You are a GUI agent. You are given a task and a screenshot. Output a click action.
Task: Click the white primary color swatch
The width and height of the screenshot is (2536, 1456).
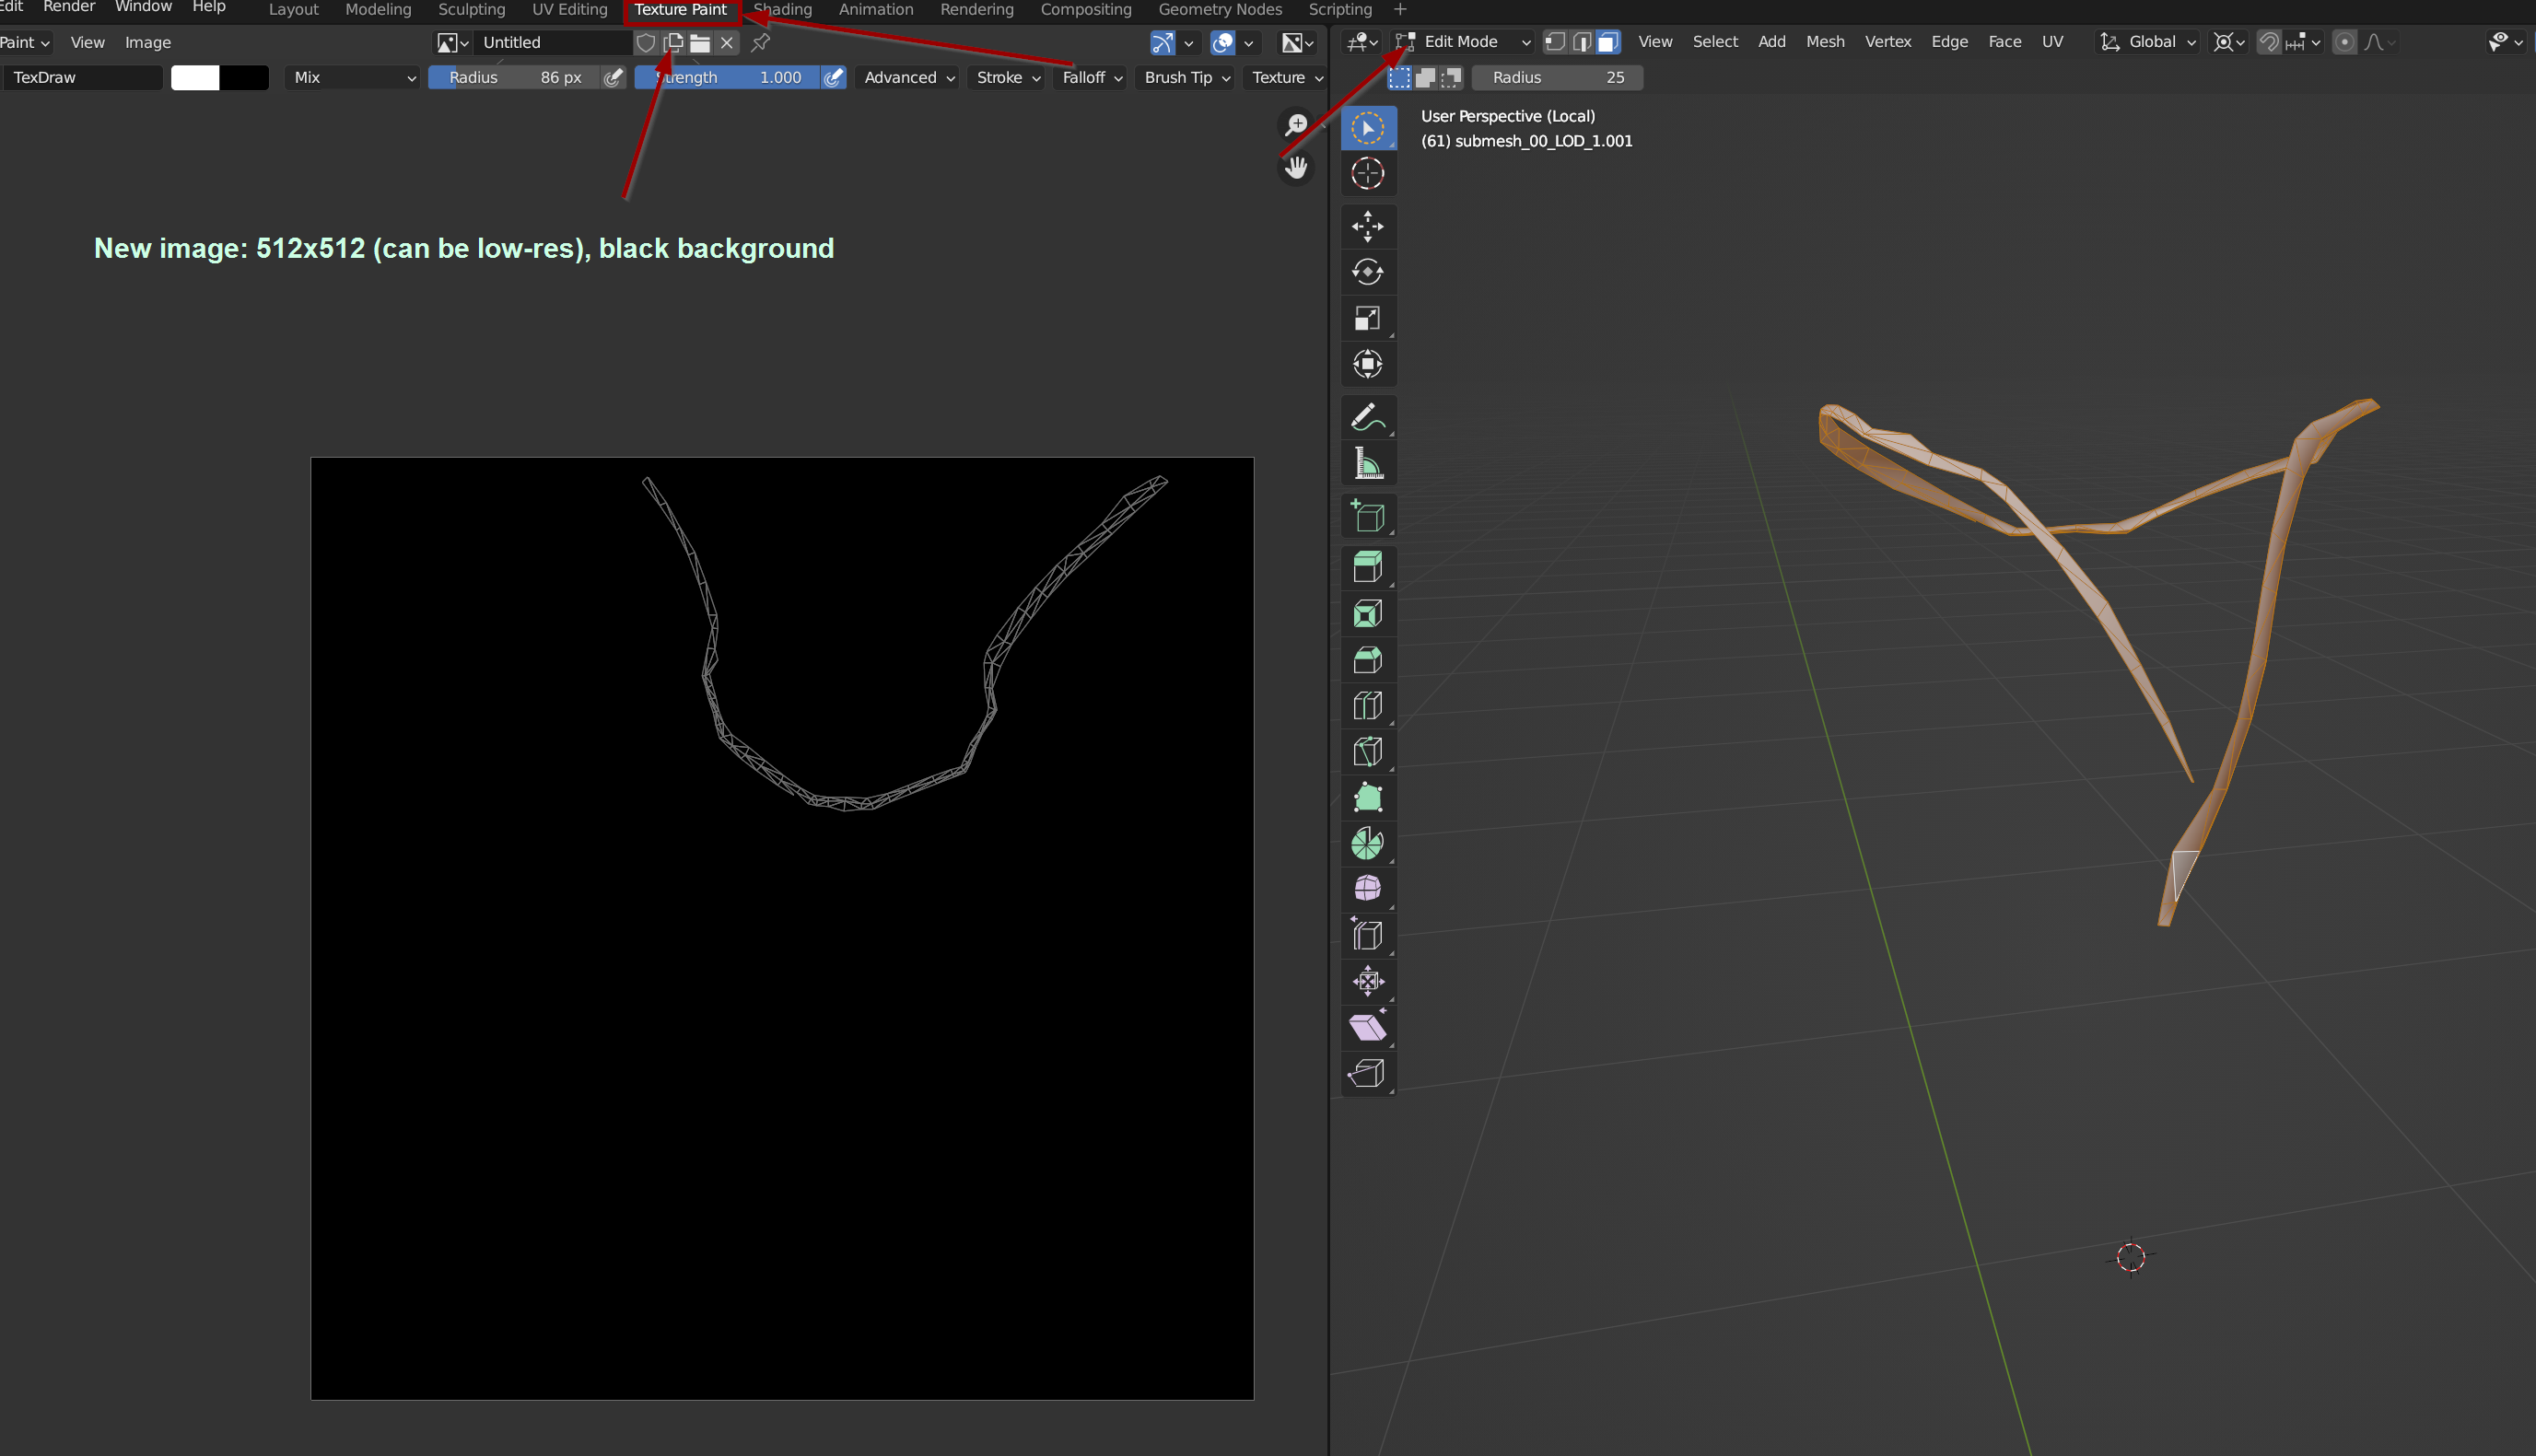click(195, 77)
